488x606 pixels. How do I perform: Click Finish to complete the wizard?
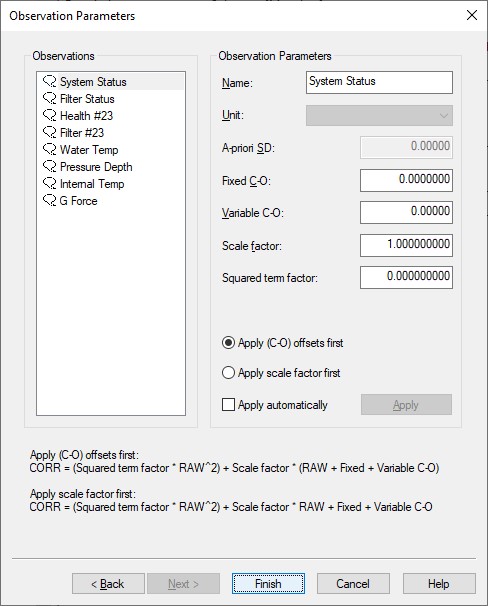[x=268, y=584]
